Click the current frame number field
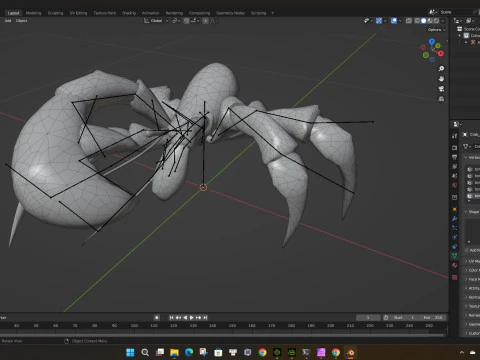Screen dimensions: 480x360 (368, 317)
